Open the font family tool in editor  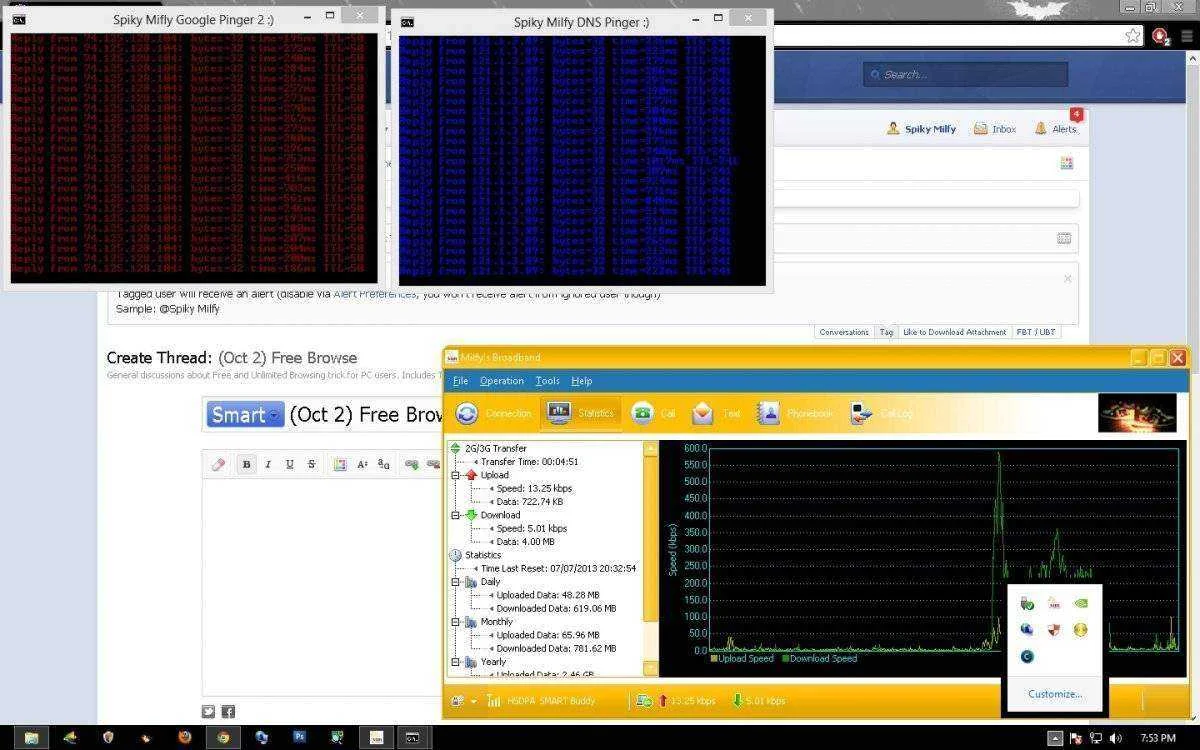(x=383, y=464)
